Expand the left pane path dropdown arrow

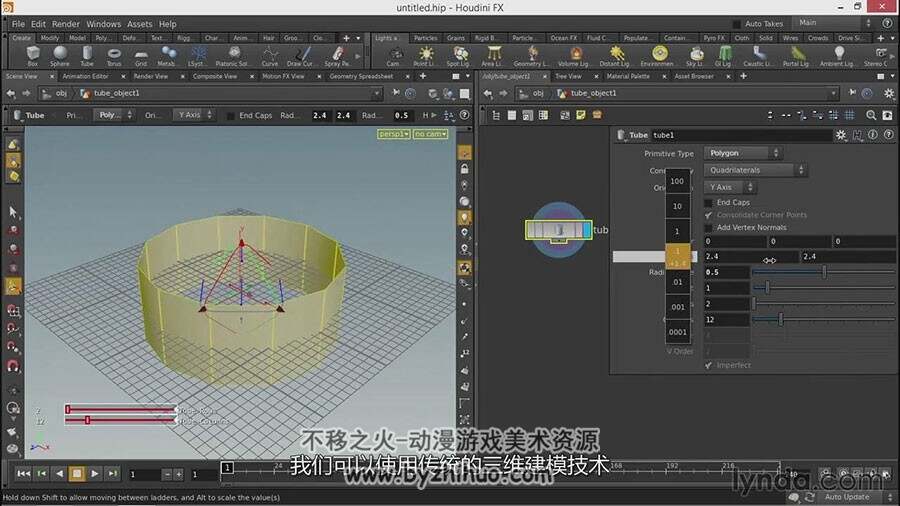click(x=377, y=94)
